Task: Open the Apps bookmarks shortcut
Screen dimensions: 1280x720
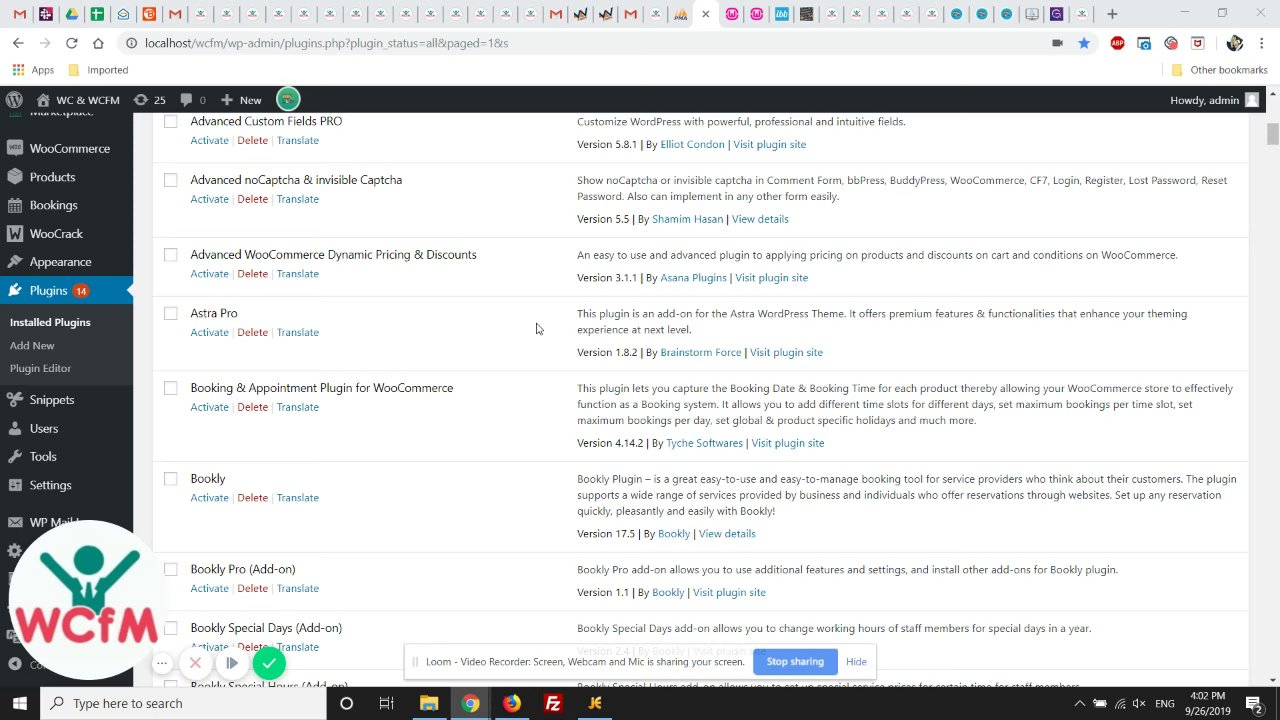Action: pyautogui.click(x=33, y=70)
